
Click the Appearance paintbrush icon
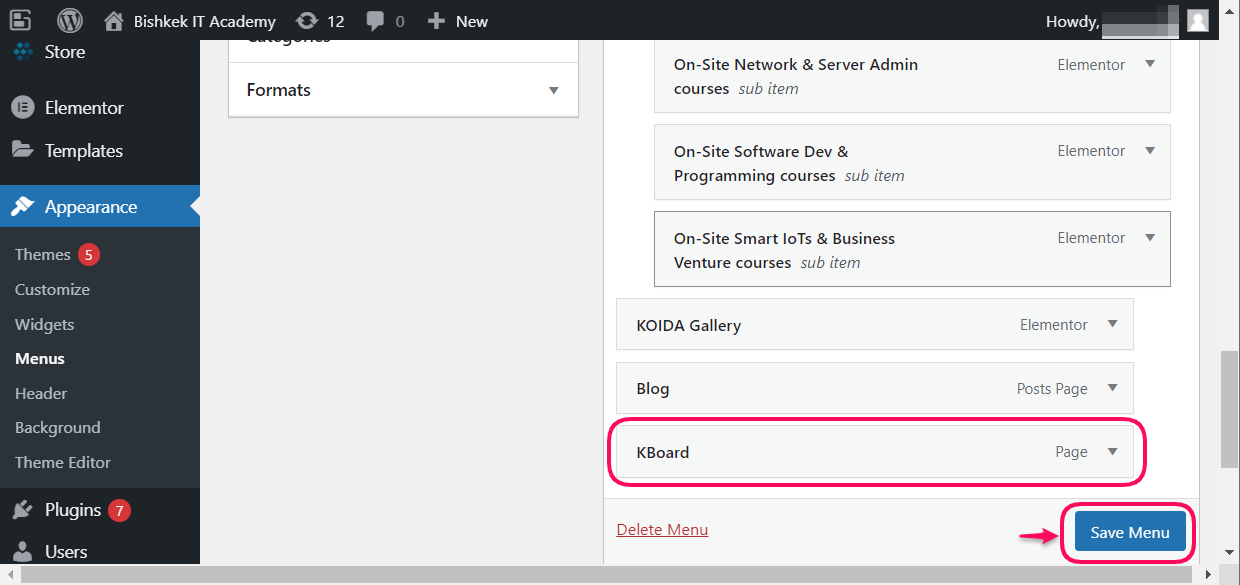pyautogui.click(x=22, y=207)
